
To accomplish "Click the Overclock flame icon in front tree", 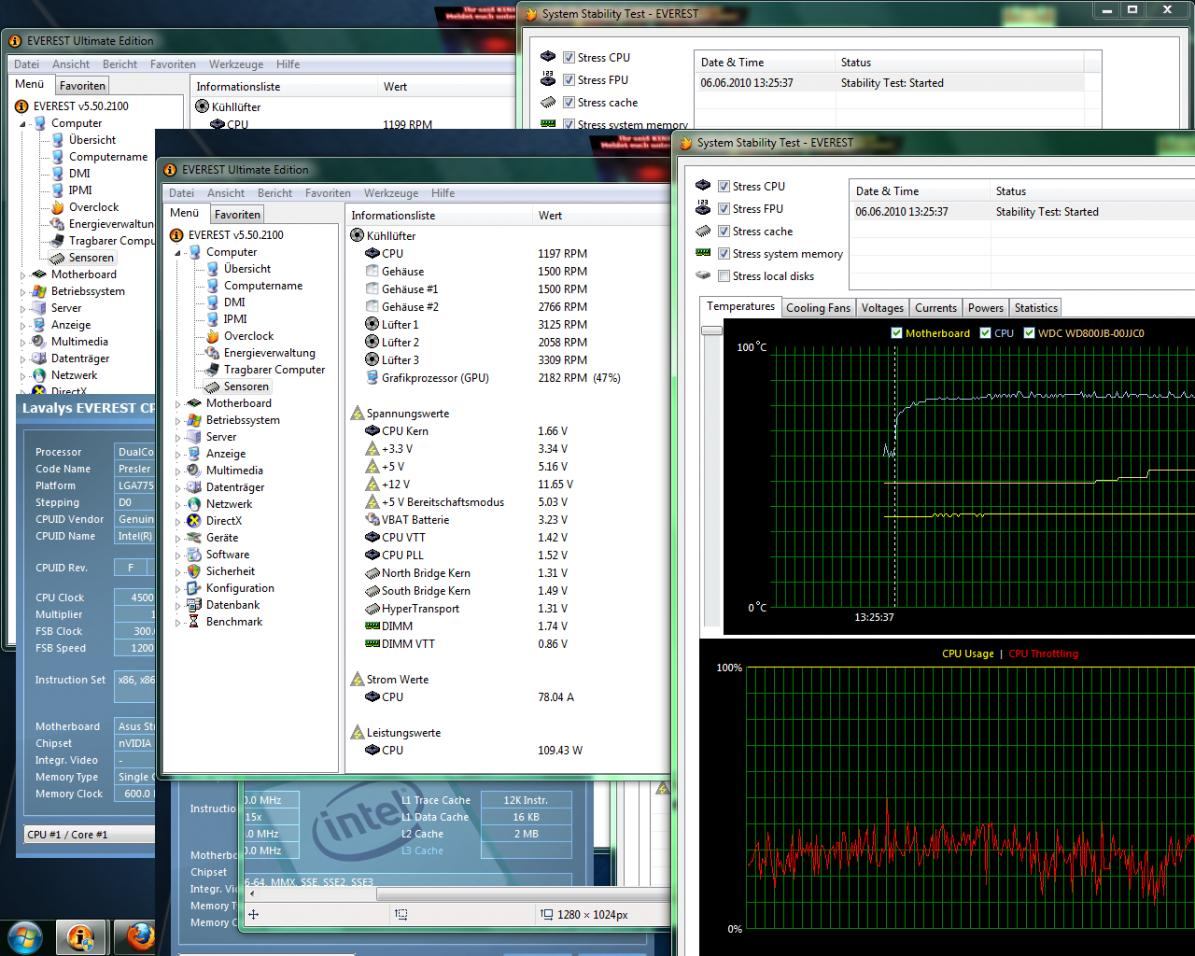I will click(x=213, y=336).
